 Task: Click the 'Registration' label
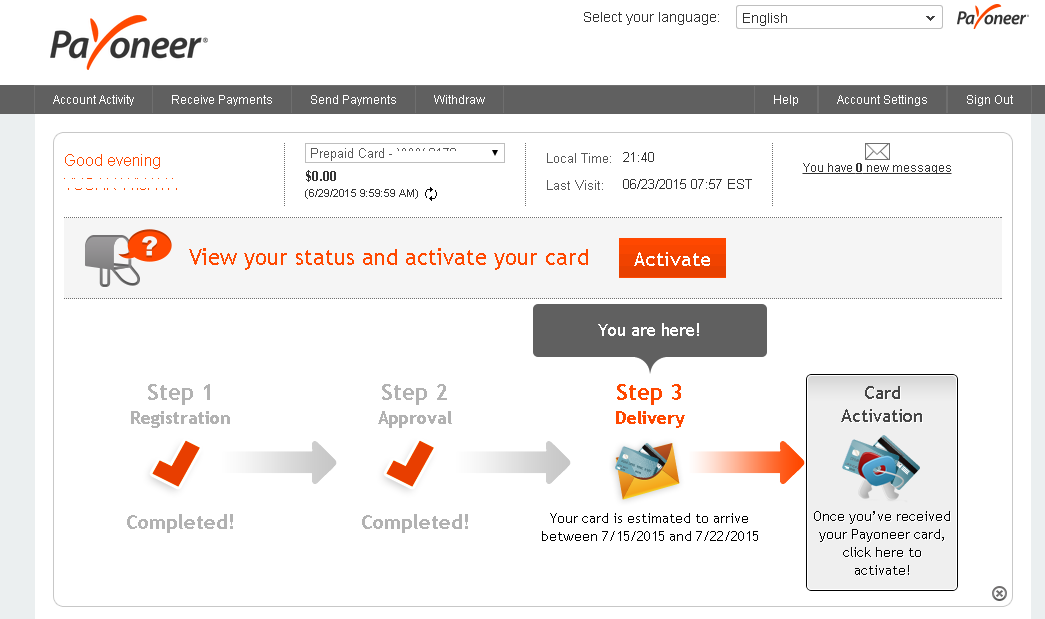pyautogui.click(x=180, y=418)
